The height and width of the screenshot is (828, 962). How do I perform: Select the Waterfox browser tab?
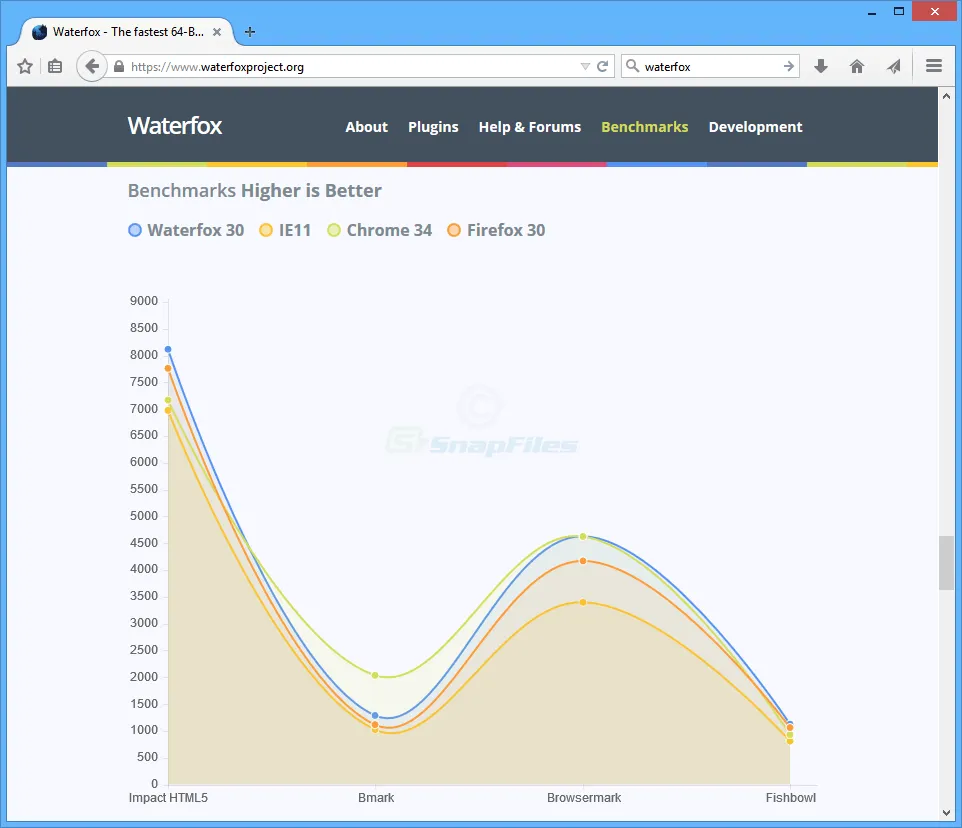pyautogui.click(x=127, y=32)
